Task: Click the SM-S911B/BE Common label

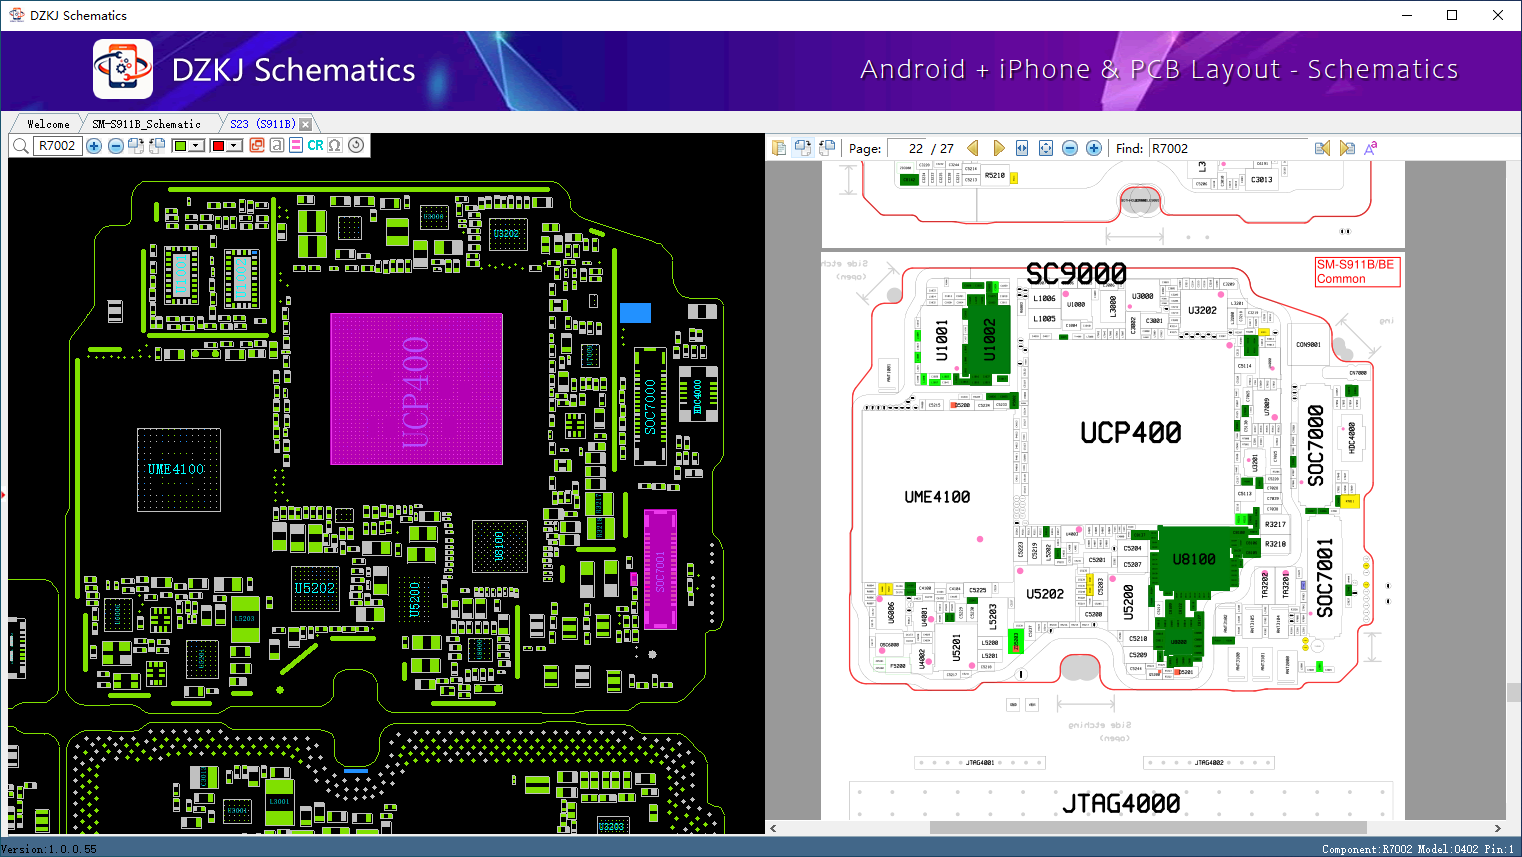Action: [x=1356, y=272]
